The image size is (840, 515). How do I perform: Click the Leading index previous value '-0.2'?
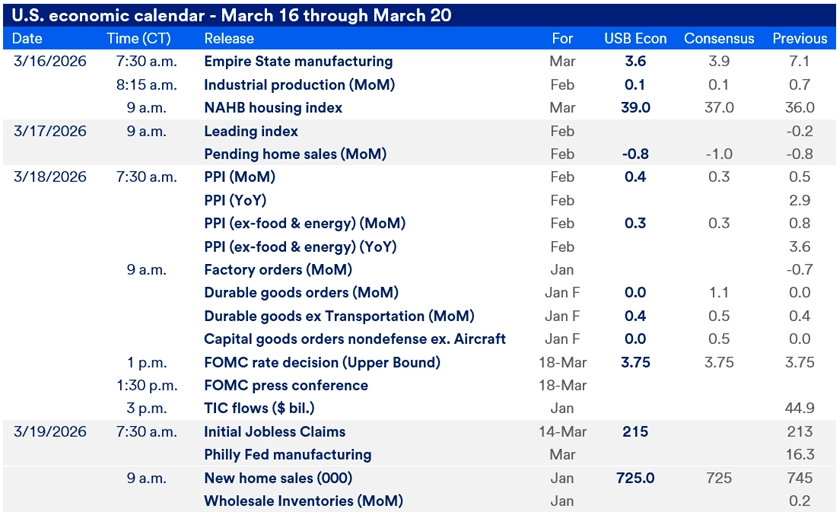(800, 131)
